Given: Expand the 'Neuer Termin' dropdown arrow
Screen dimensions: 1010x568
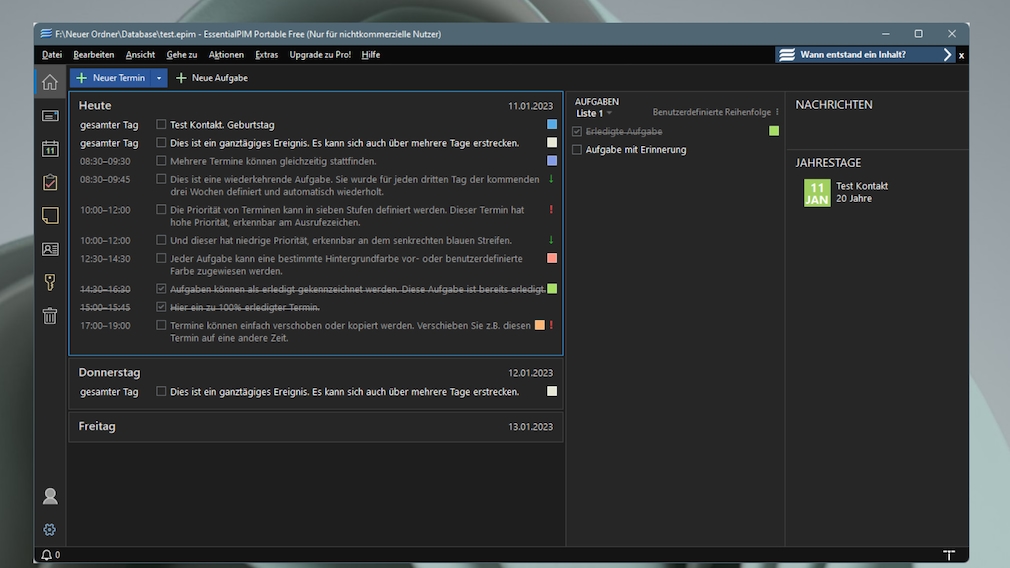Looking at the screenshot, I should click(158, 78).
